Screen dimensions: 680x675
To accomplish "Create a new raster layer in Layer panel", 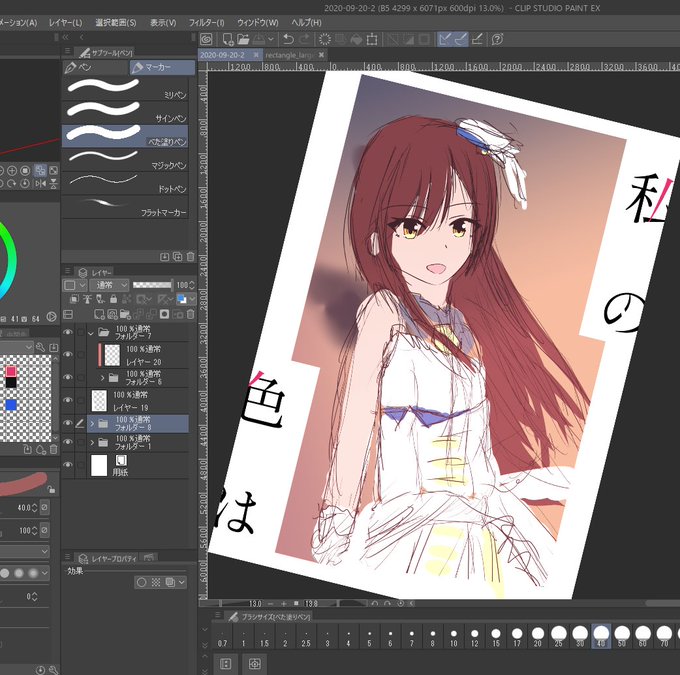I will [x=99, y=314].
